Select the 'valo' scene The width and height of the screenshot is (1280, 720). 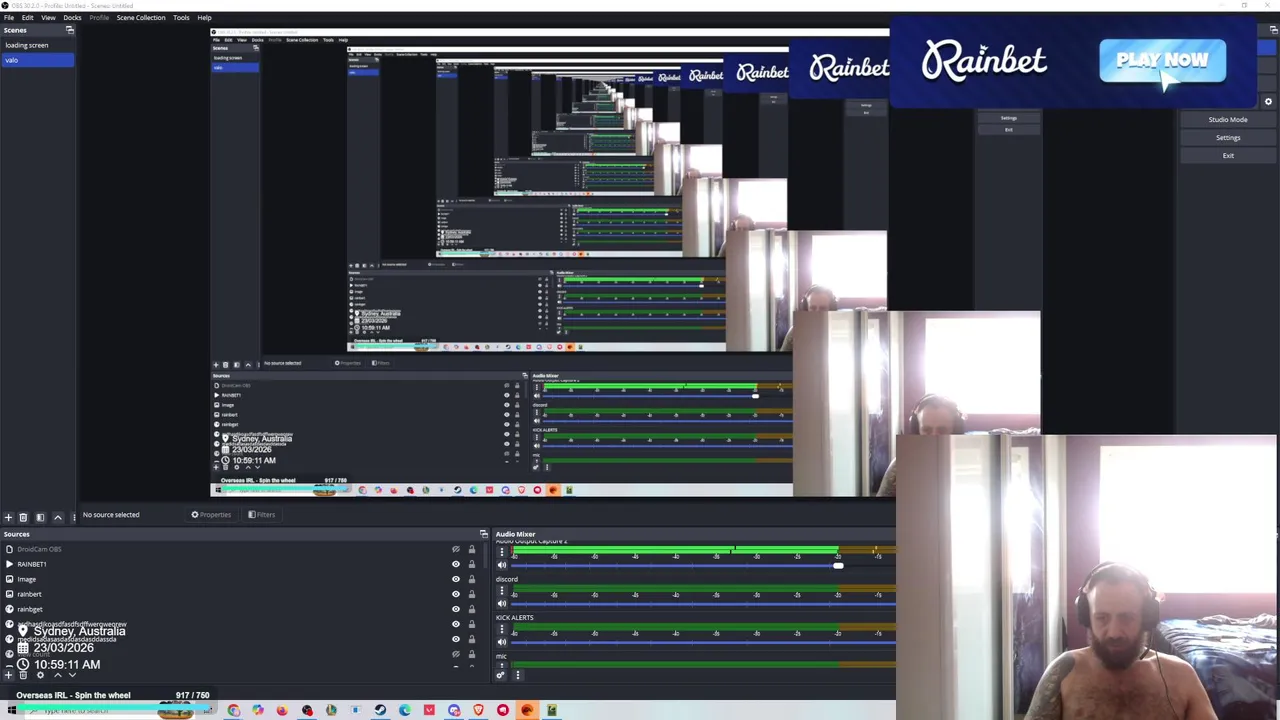click(x=37, y=60)
